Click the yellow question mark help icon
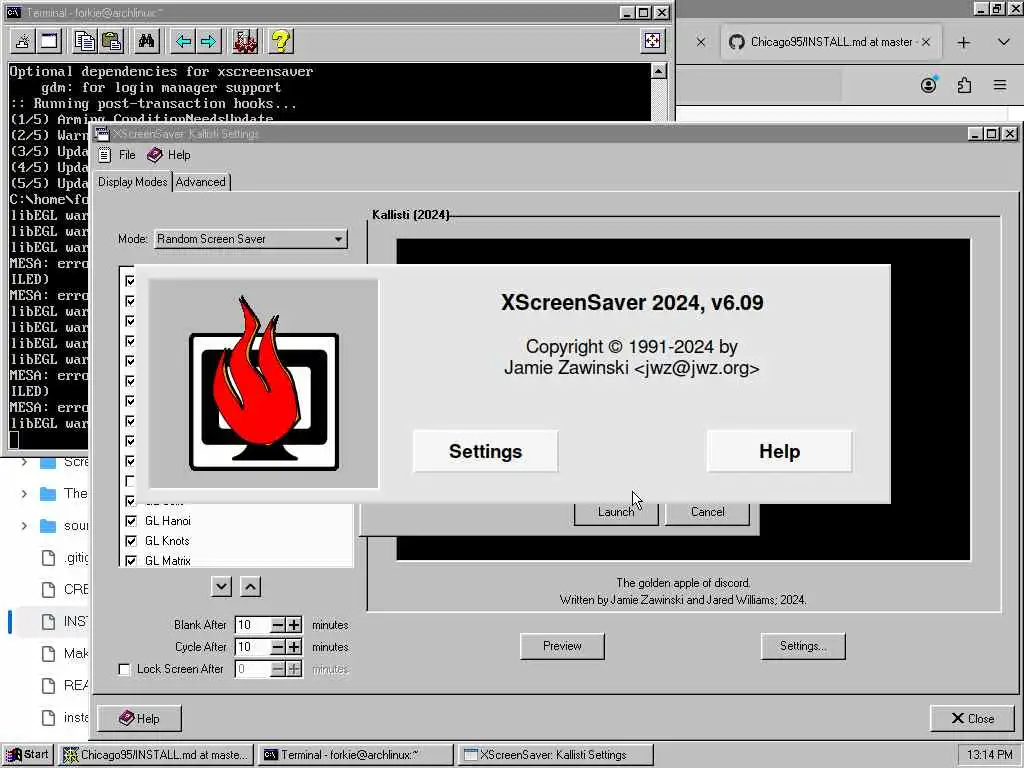 [x=281, y=41]
